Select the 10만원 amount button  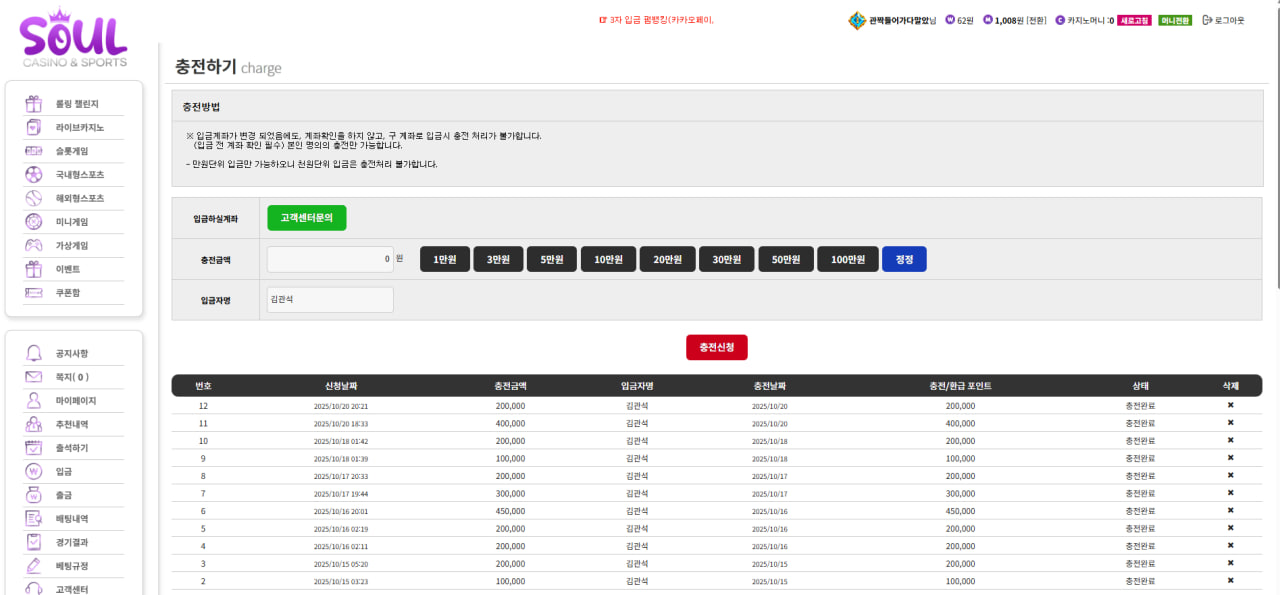click(x=608, y=259)
